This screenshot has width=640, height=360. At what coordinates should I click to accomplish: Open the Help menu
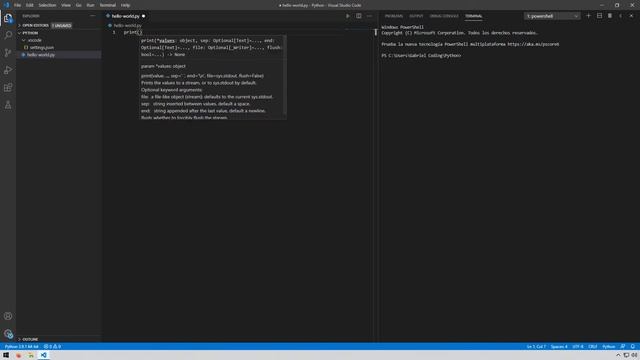coord(125,5)
